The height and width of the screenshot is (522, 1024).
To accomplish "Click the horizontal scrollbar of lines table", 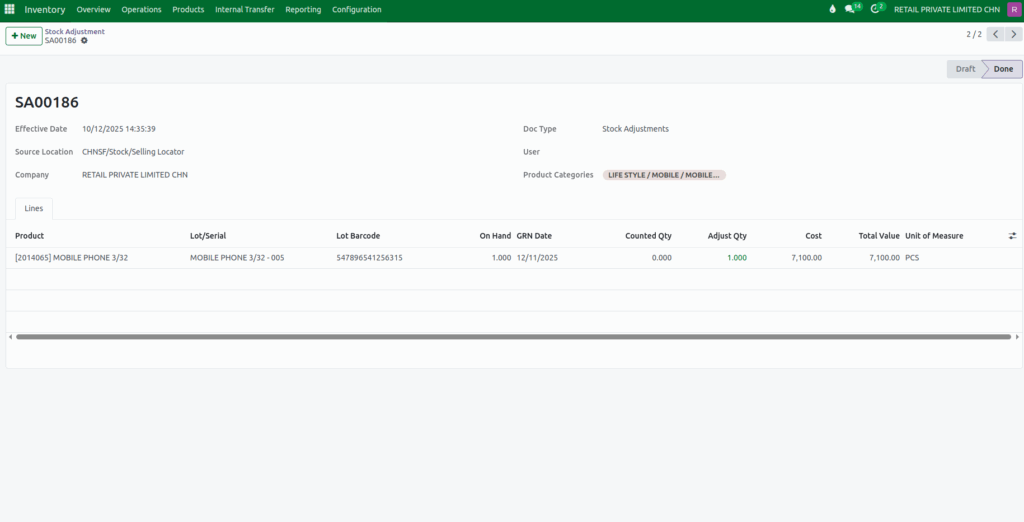I will coord(513,337).
